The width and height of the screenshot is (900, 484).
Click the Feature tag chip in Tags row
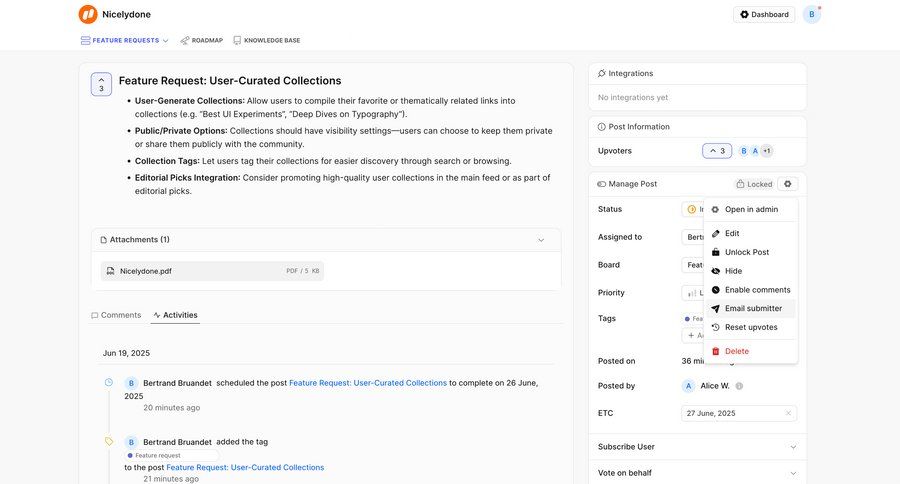point(693,319)
